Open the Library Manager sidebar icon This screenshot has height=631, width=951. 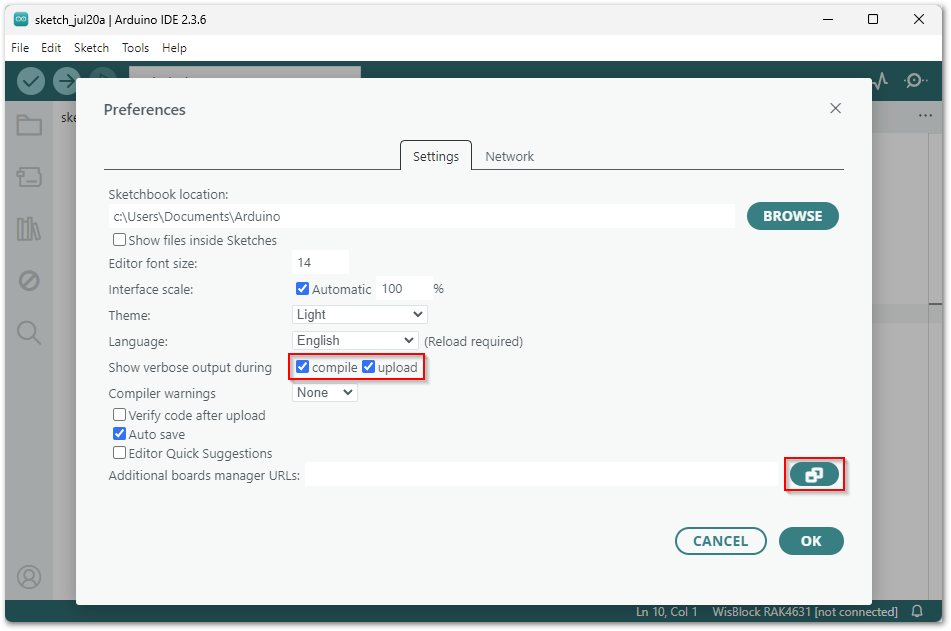click(28, 229)
